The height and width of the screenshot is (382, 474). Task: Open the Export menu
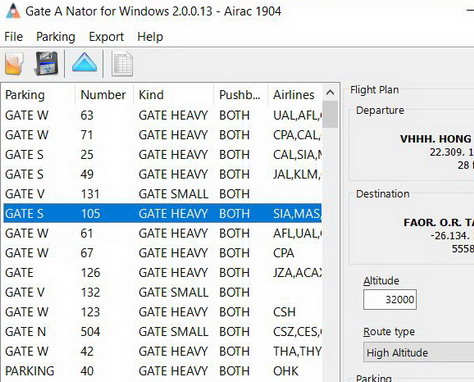(106, 37)
